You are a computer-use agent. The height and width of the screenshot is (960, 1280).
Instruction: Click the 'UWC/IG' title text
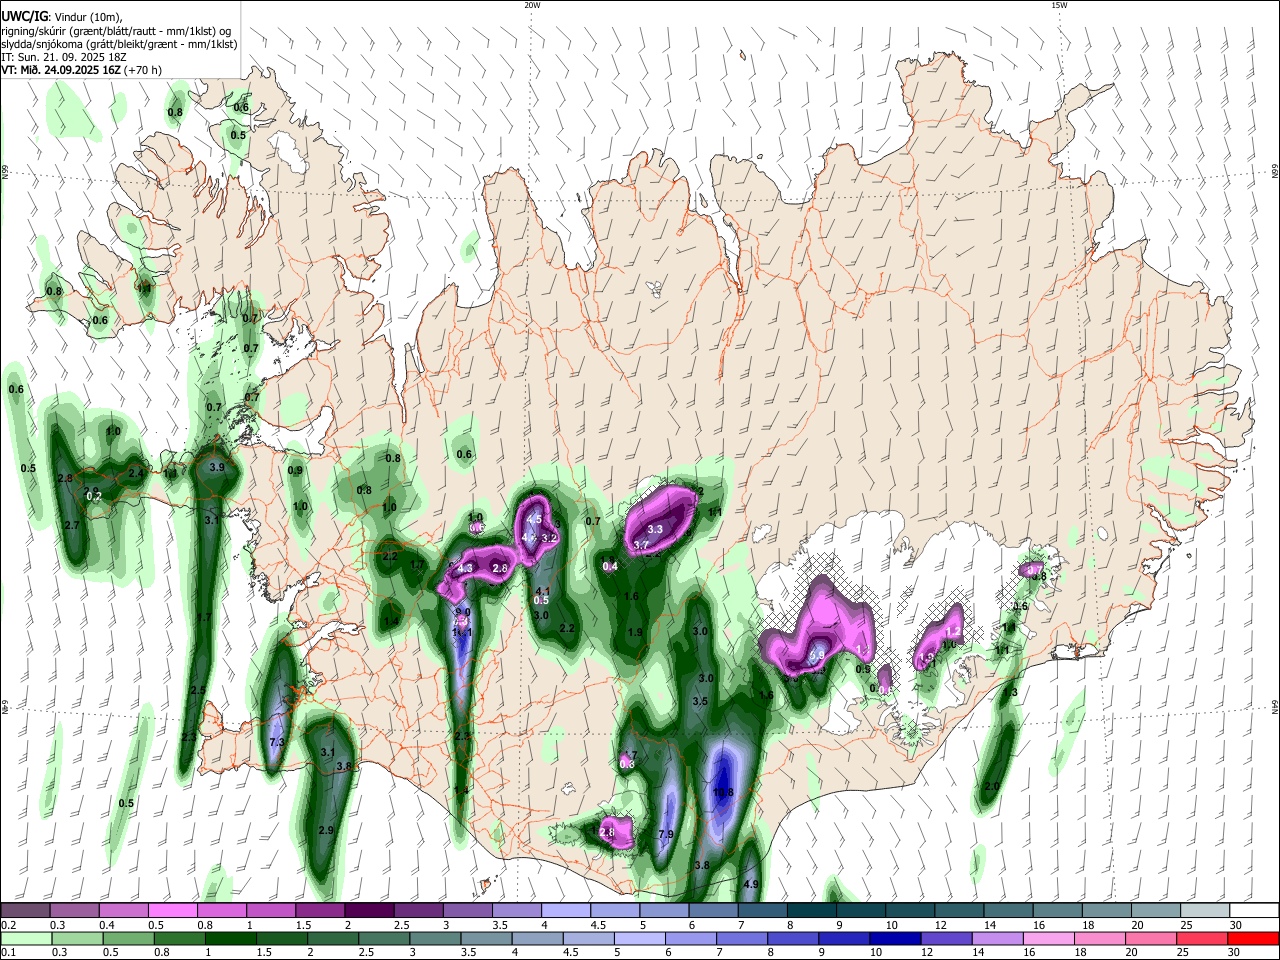click(x=24, y=16)
